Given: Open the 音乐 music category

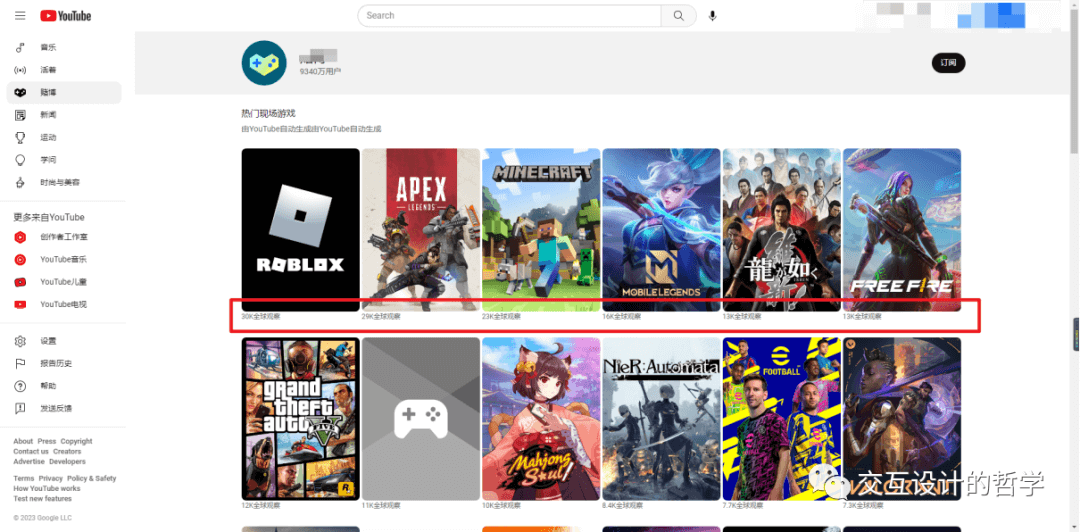Looking at the screenshot, I should pyautogui.click(x=63, y=48).
